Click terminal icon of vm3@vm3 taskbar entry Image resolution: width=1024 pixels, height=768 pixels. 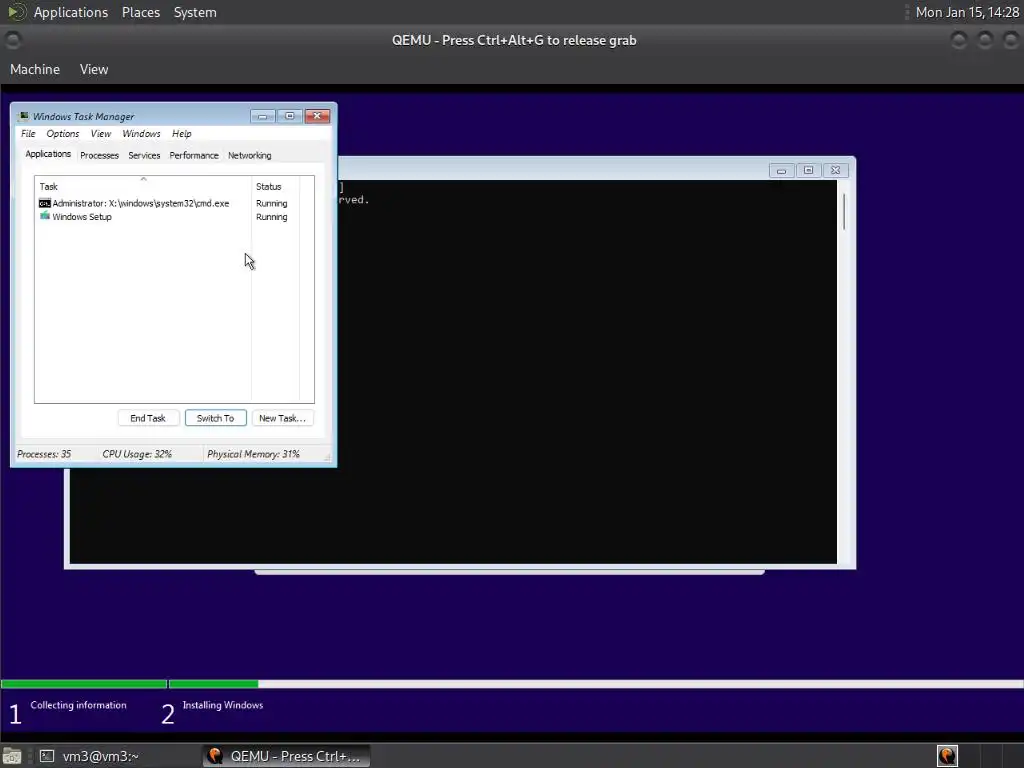click(x=46, y=756)
